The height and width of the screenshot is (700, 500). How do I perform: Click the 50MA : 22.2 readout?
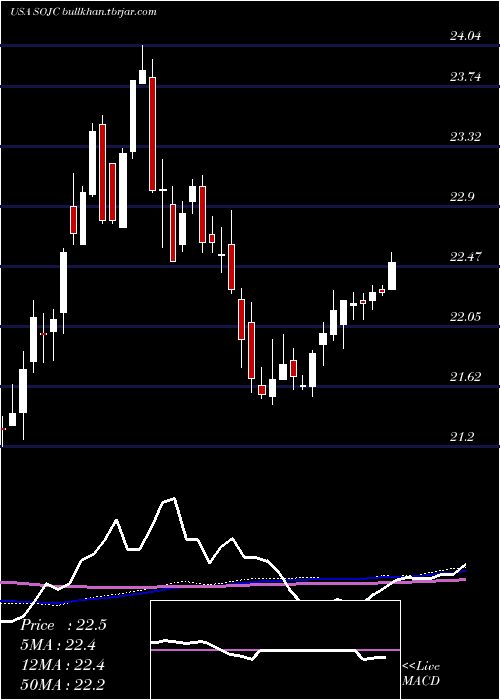[x=63, y=685]
